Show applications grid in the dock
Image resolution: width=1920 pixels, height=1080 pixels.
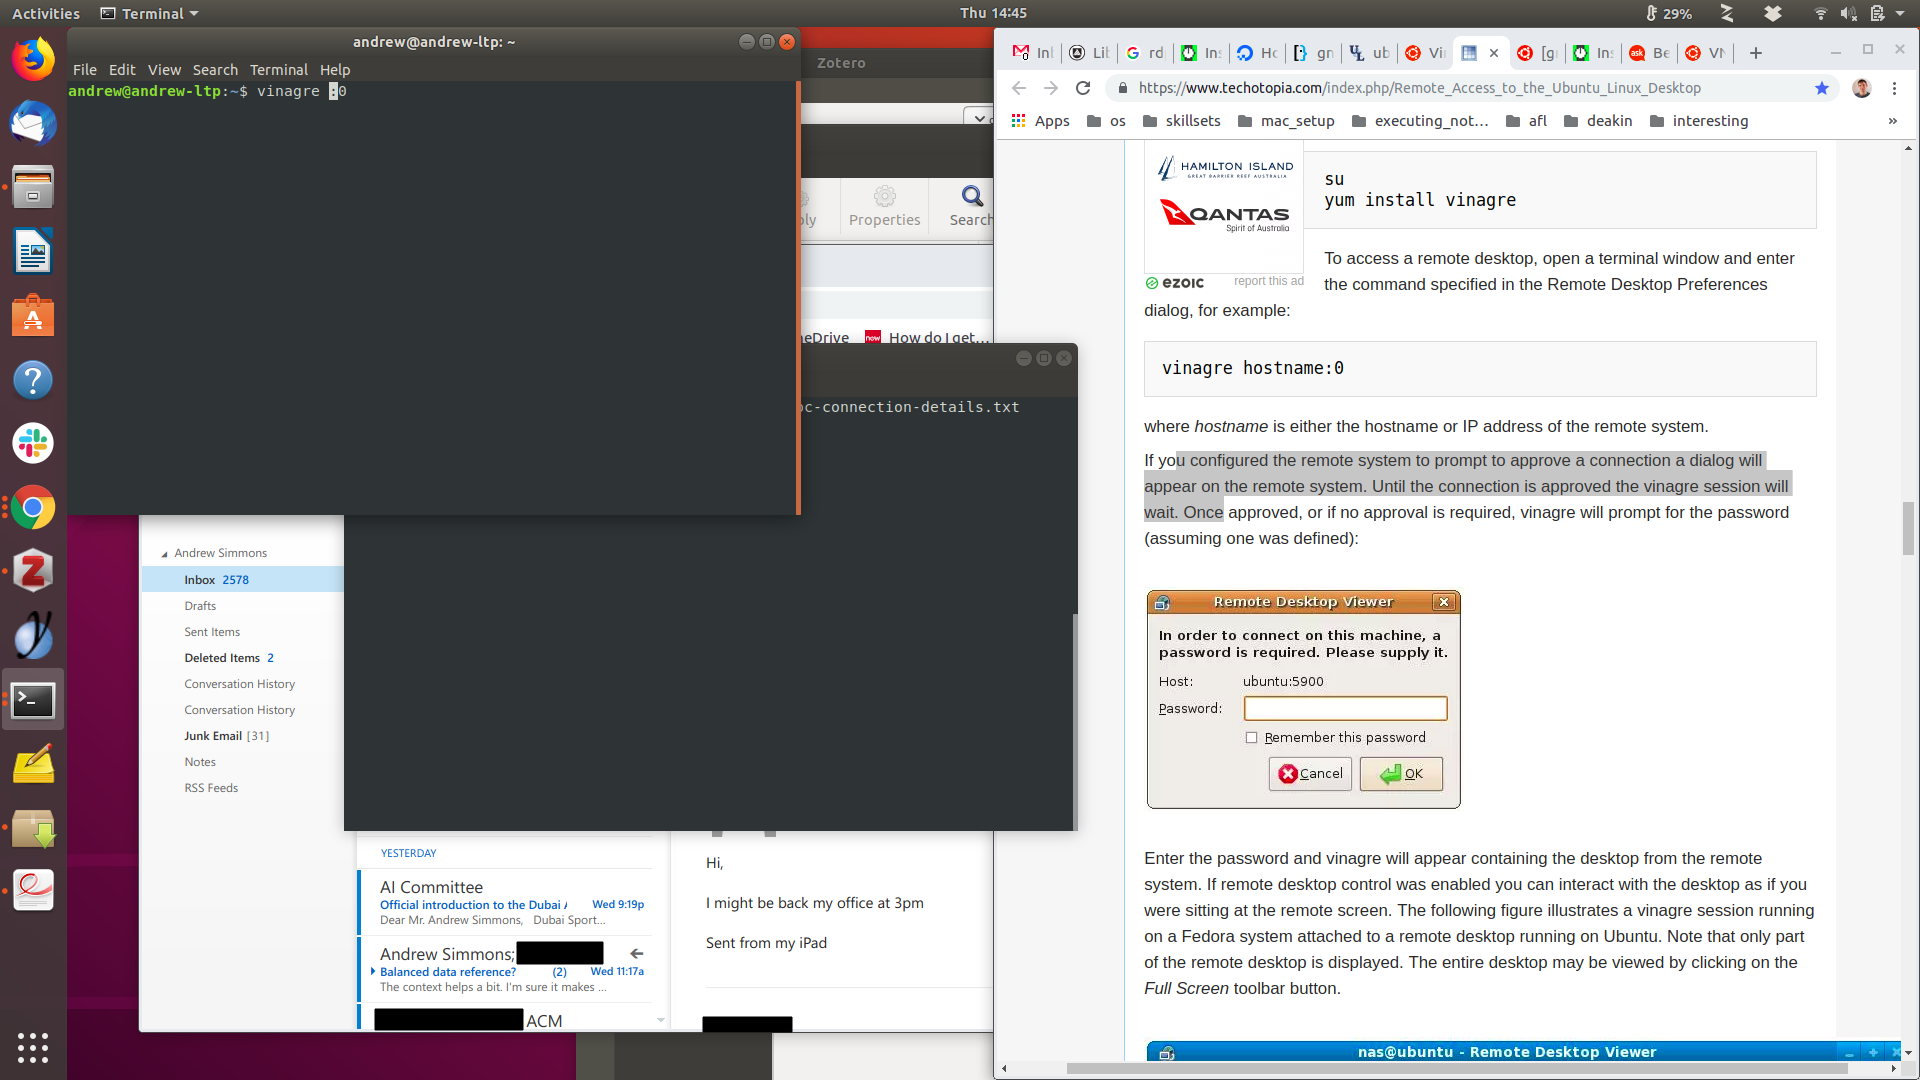click(33, 1047)
